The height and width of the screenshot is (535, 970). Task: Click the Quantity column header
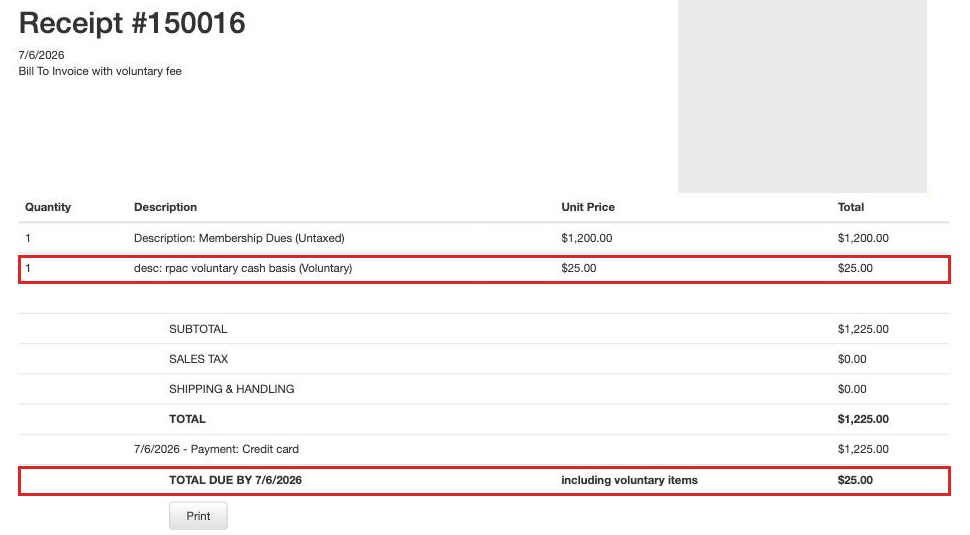pyautogui.click(x=48, y=207)
